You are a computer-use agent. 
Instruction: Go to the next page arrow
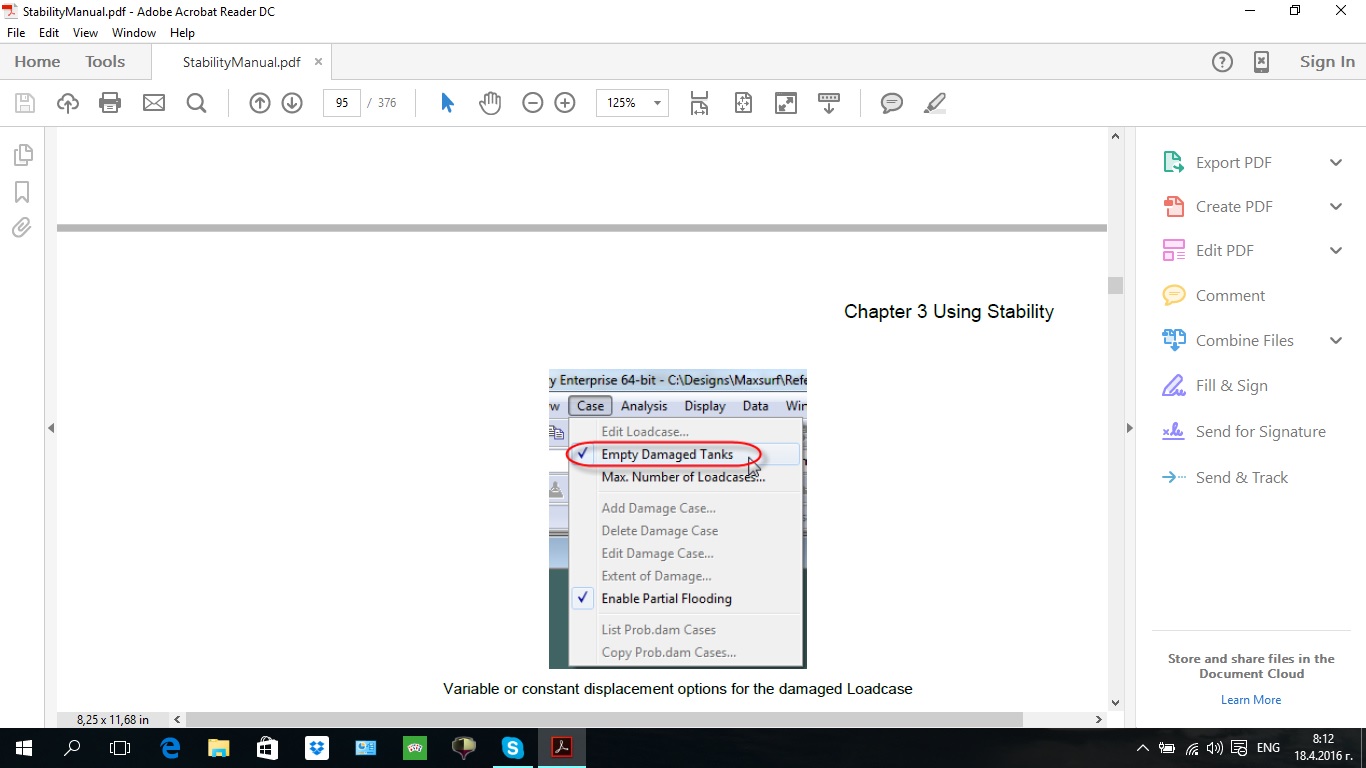(x=292, y=103)
